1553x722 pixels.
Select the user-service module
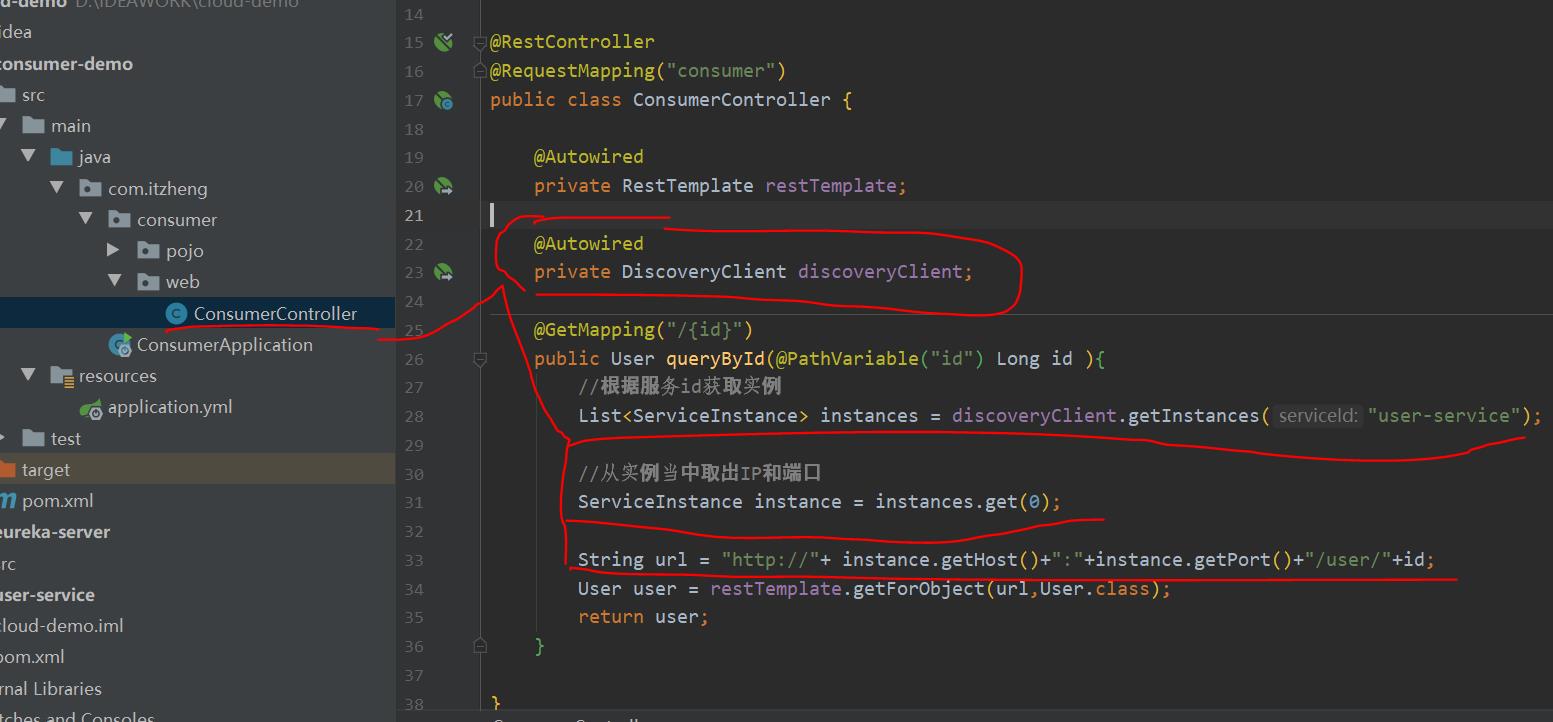(x=47, y=594)
